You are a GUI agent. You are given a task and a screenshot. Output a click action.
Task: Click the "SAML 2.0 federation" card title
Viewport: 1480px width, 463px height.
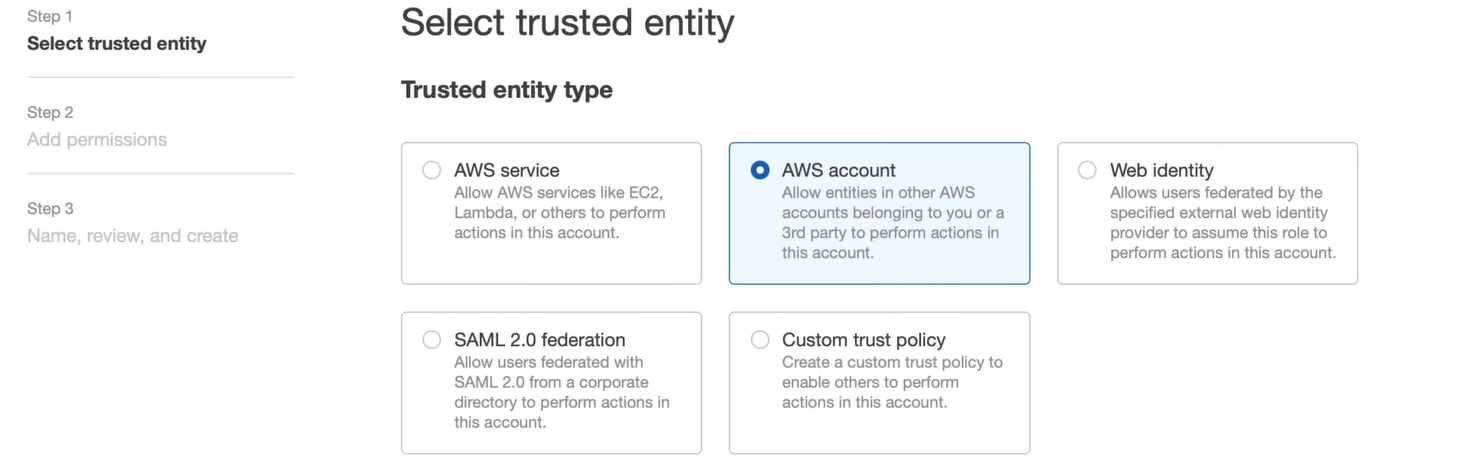[x=540, y=340]
